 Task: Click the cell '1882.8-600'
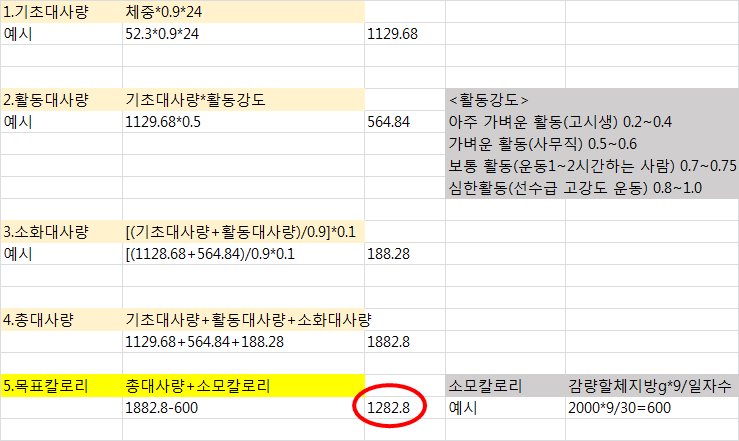243,408
